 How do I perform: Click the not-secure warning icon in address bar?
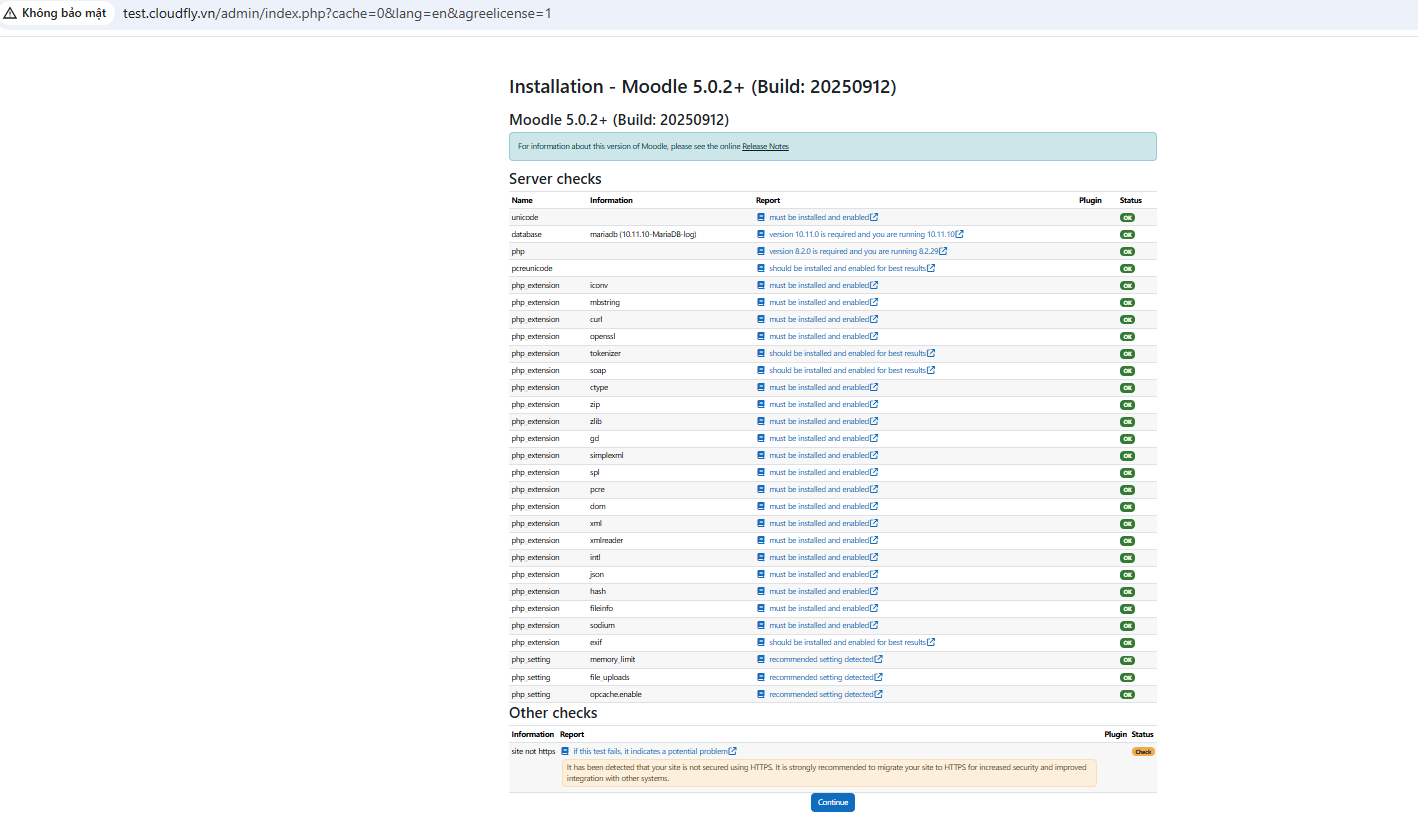click(x=11, y=14)
